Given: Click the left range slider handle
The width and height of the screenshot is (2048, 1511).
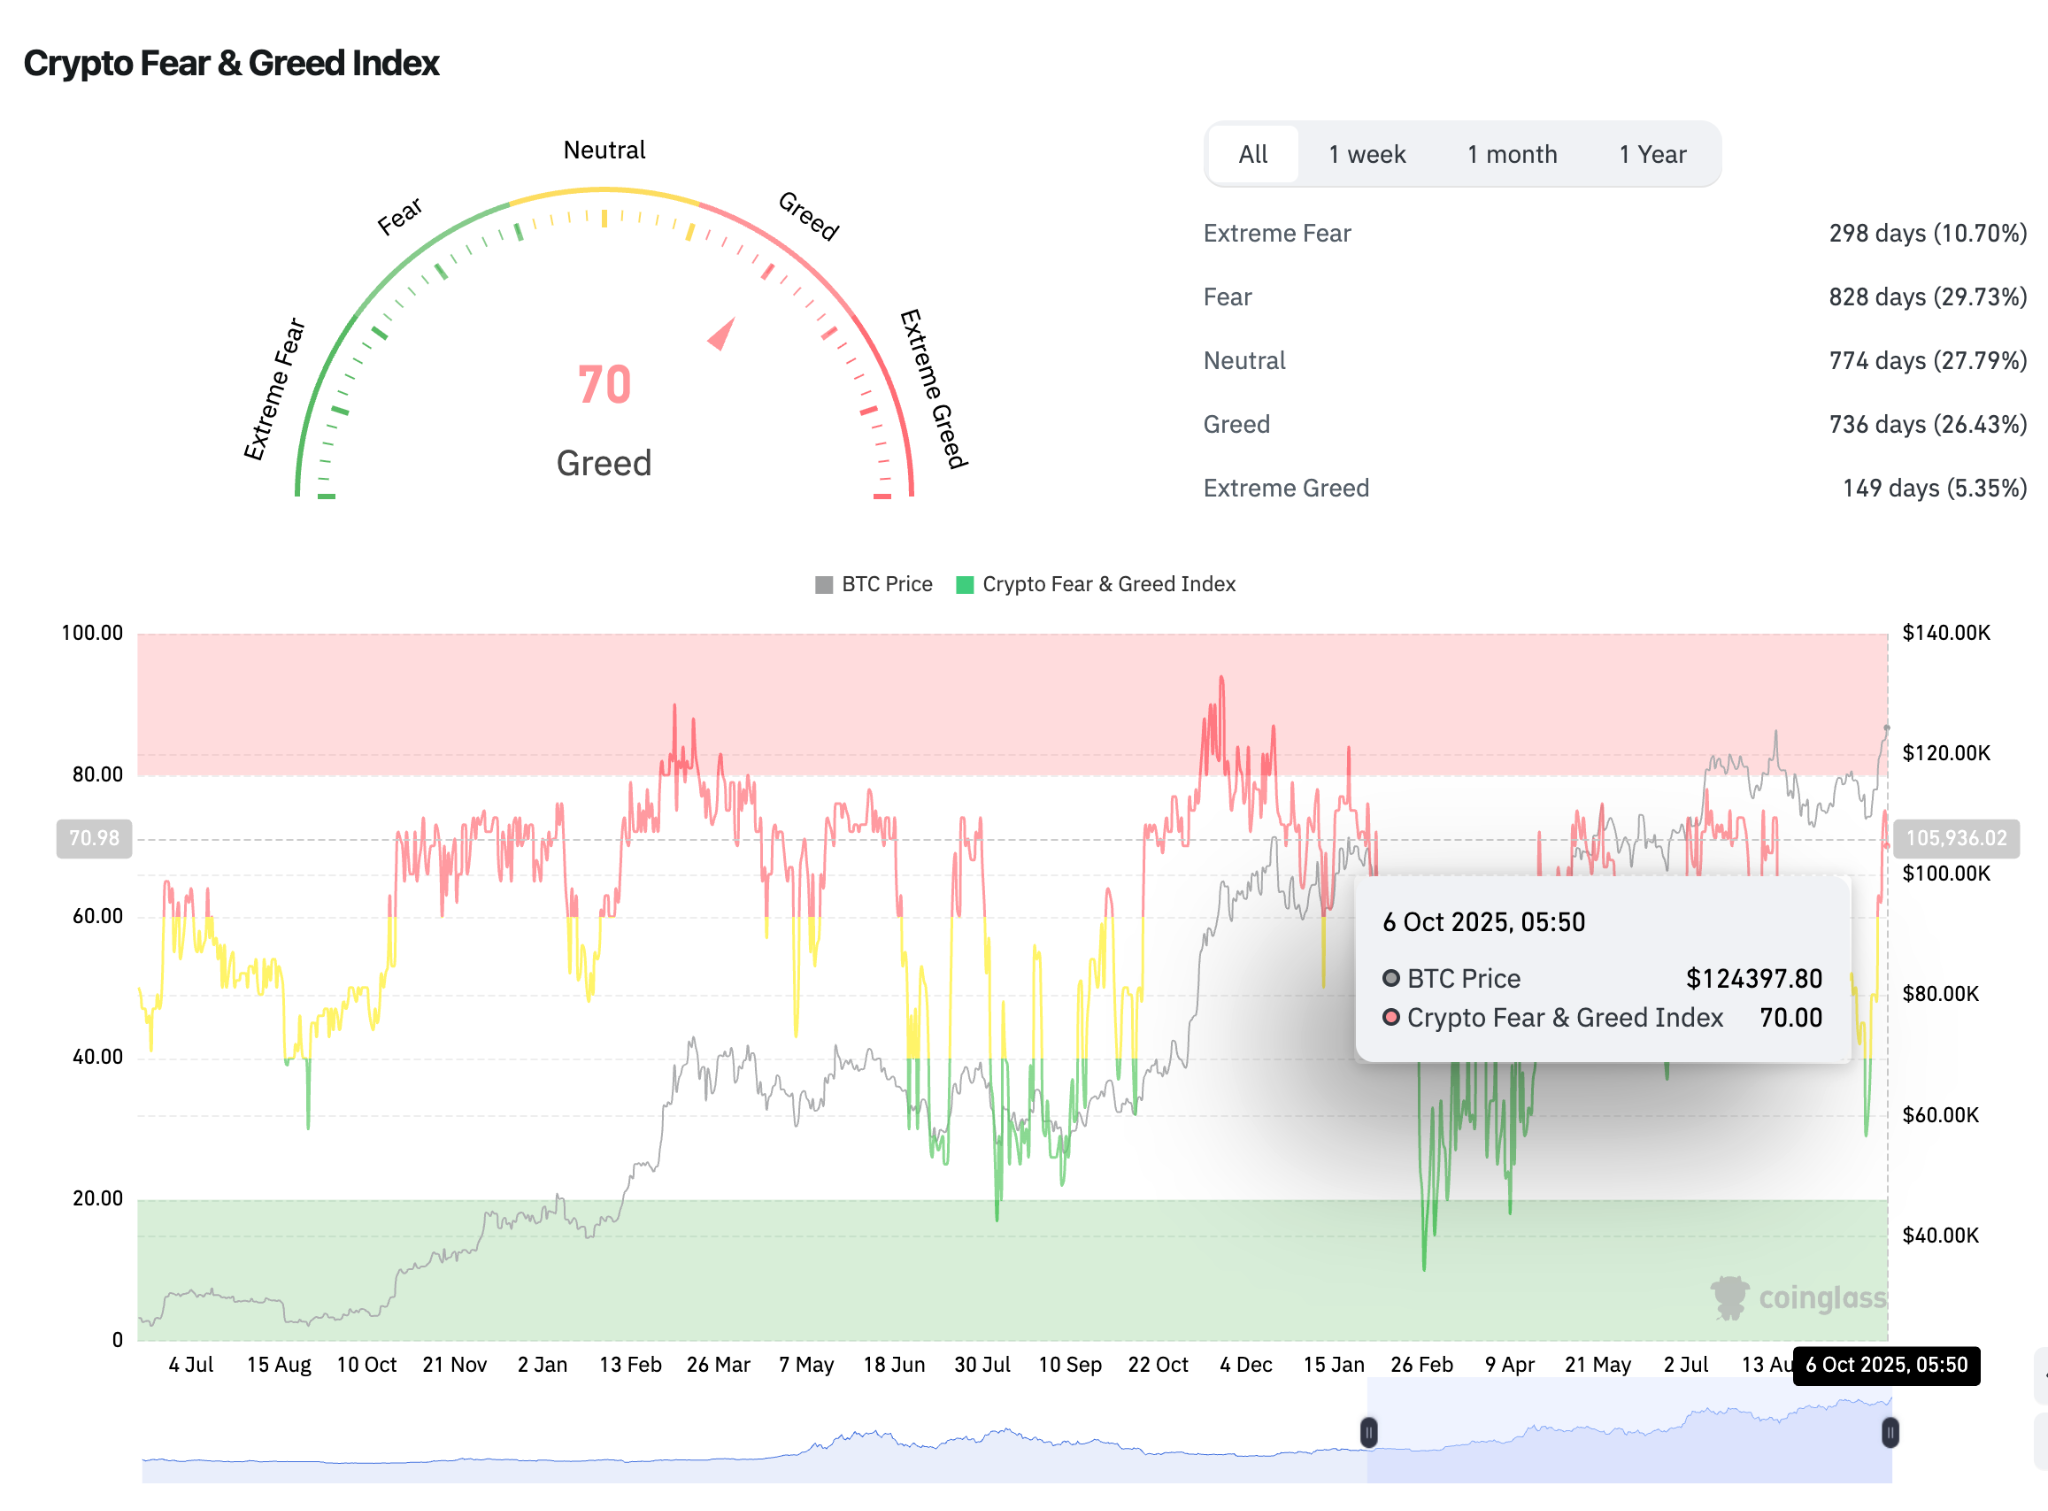Looking at the screenshot, I should [x=1369, y=1432].
